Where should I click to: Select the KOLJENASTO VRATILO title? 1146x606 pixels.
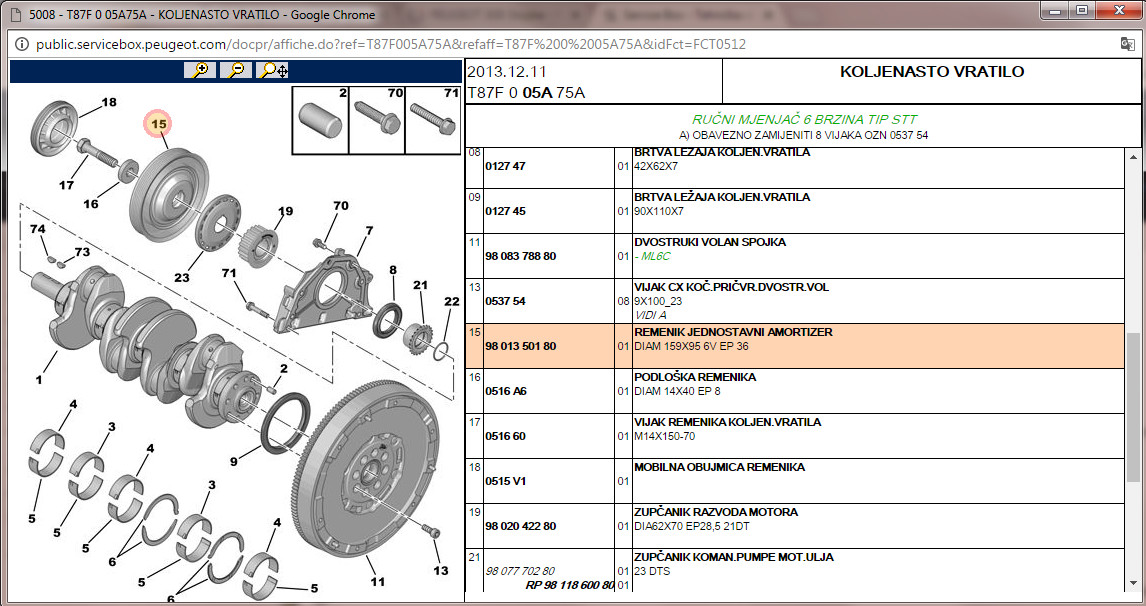click(x=932, y=72)
